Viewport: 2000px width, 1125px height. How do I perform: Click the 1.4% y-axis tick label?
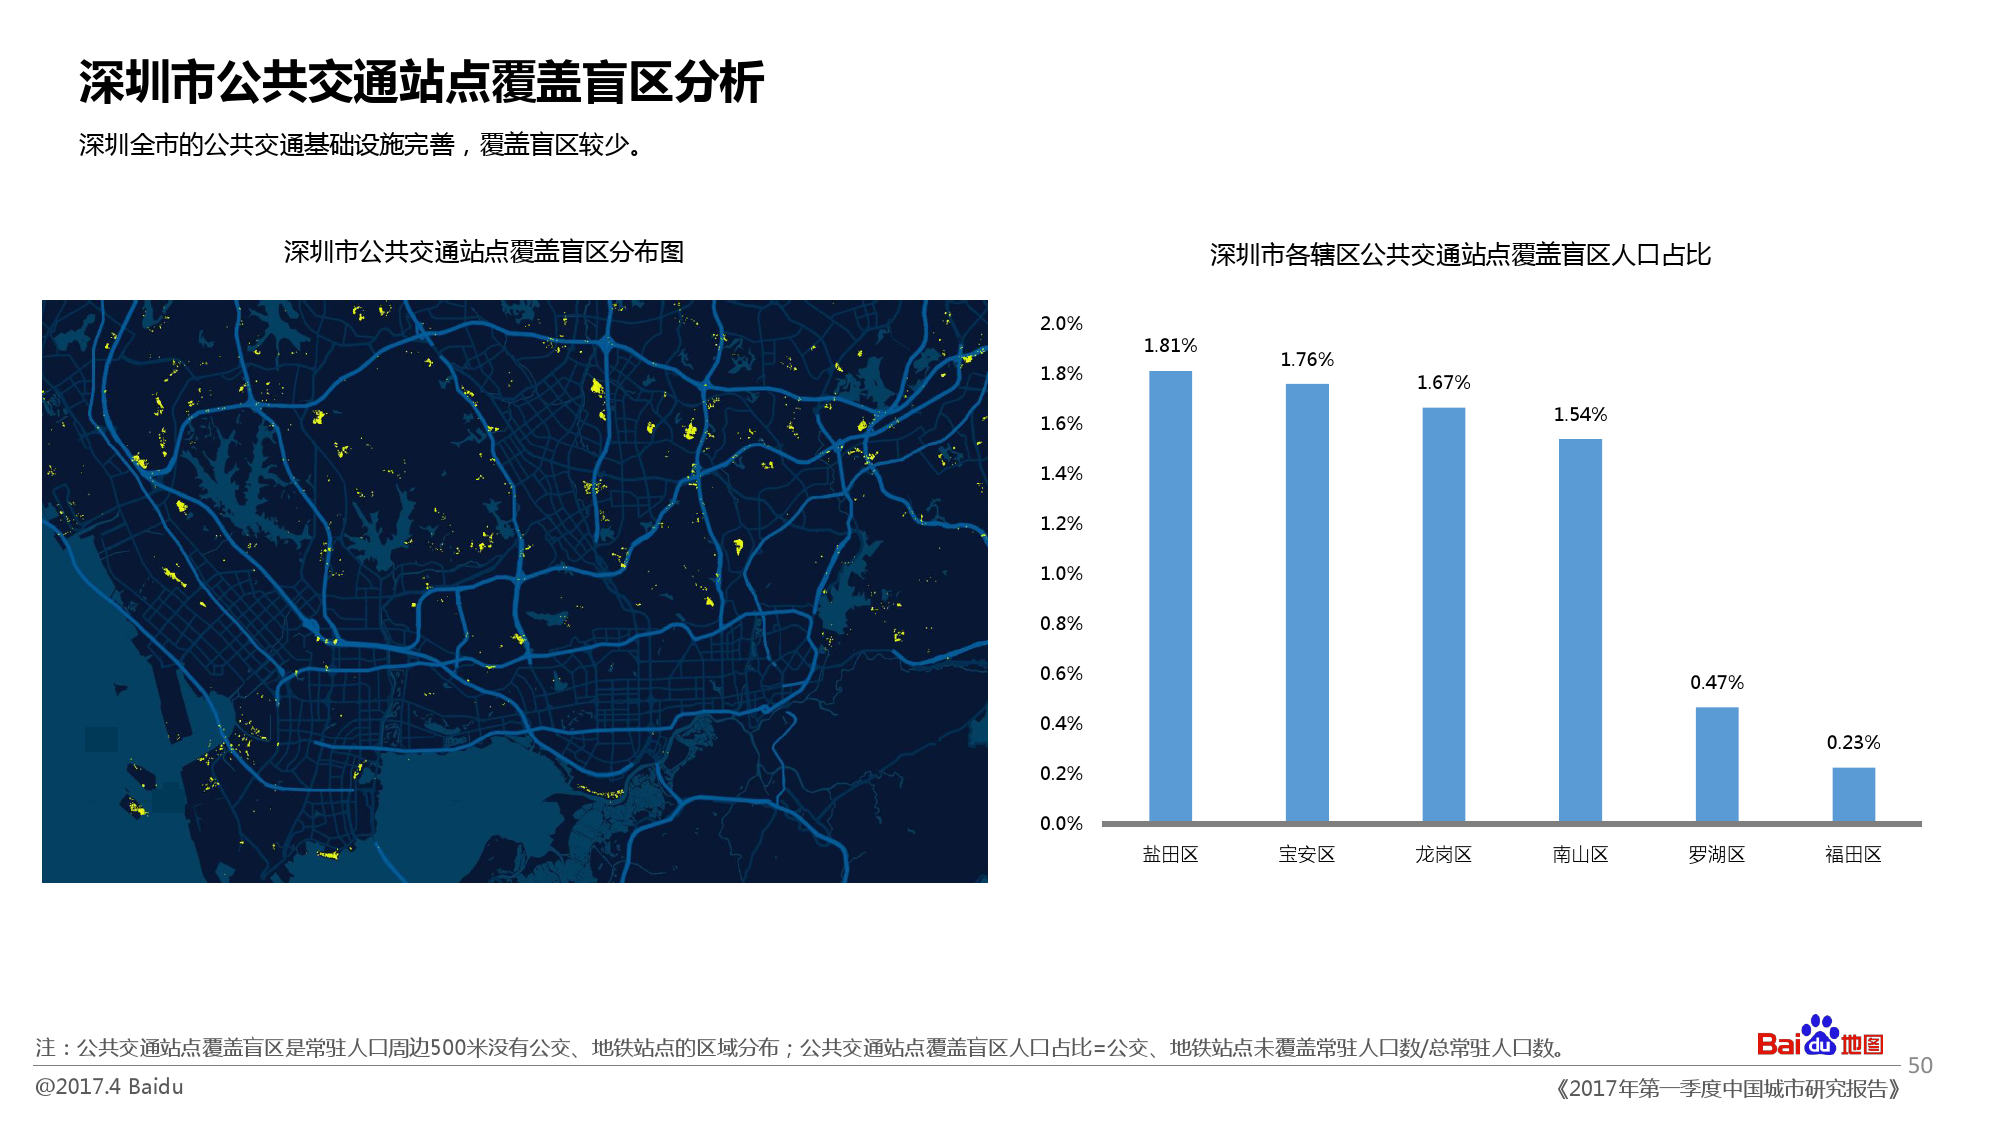coord(1061,473)
